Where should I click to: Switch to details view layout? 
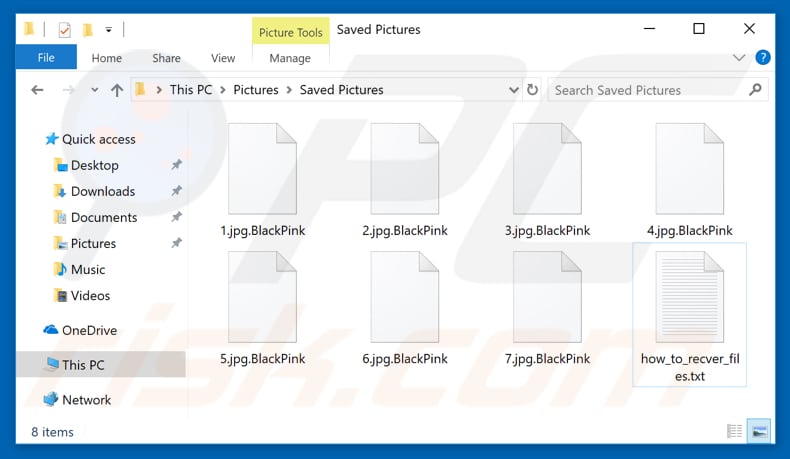pos(736,432)
